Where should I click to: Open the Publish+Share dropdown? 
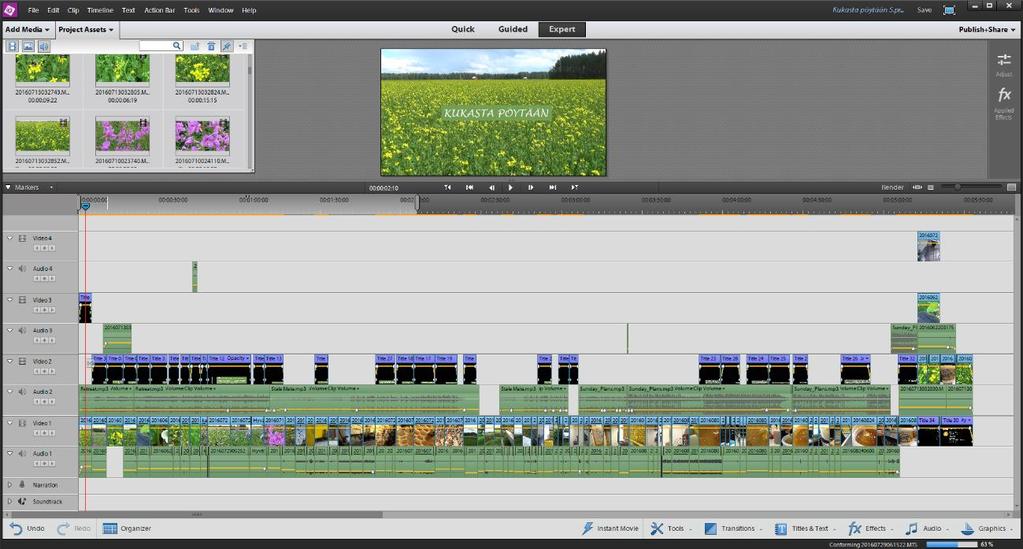pos(986,29)
